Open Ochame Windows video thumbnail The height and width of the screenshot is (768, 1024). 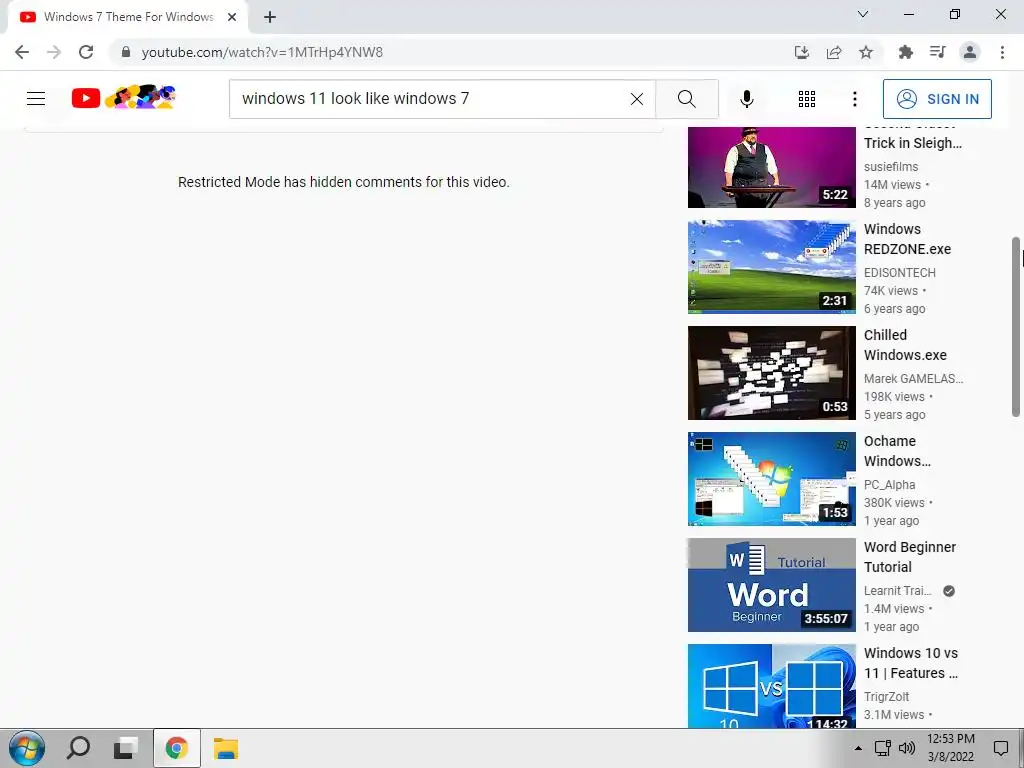tap(771, 479)
